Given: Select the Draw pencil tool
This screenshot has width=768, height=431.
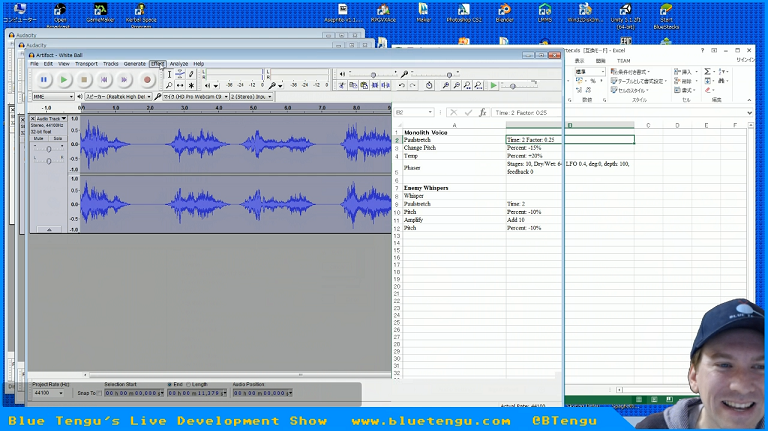Looking at the screenshot, I should tap(192, 74).
